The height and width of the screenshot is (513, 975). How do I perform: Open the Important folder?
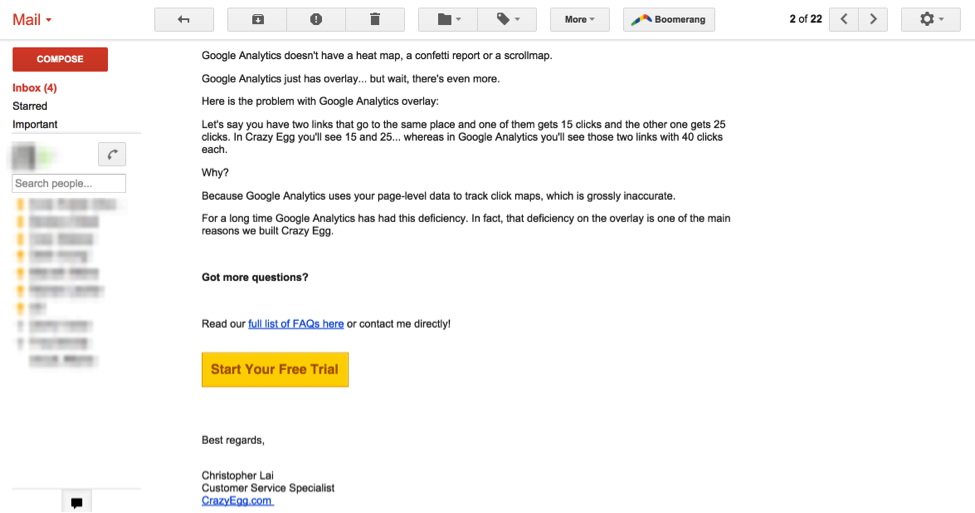(x=35, y=124)
